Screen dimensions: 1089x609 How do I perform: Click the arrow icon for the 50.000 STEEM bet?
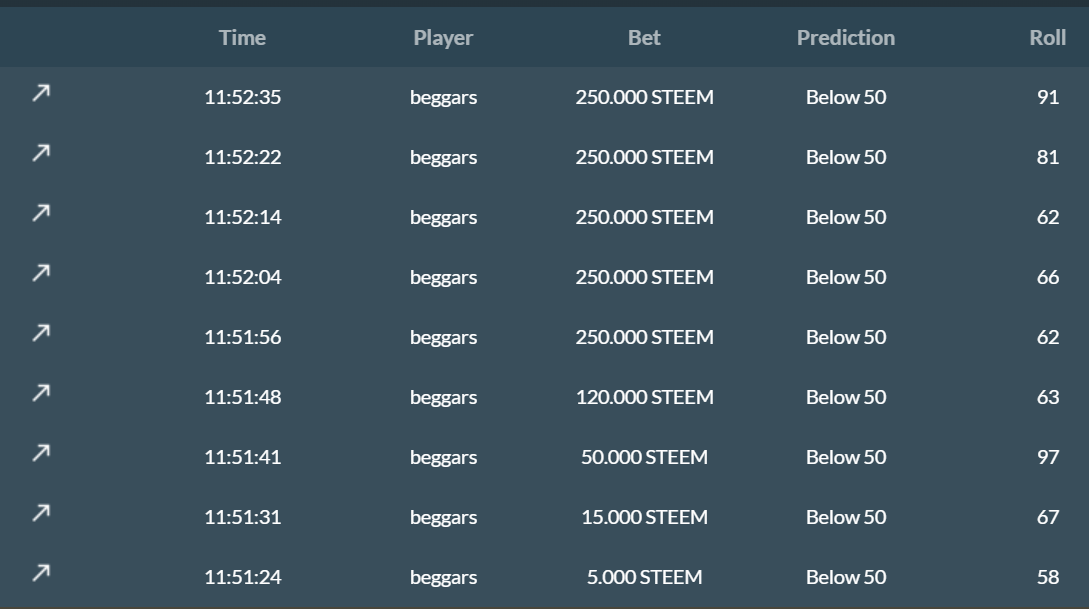tap(40, 453)
